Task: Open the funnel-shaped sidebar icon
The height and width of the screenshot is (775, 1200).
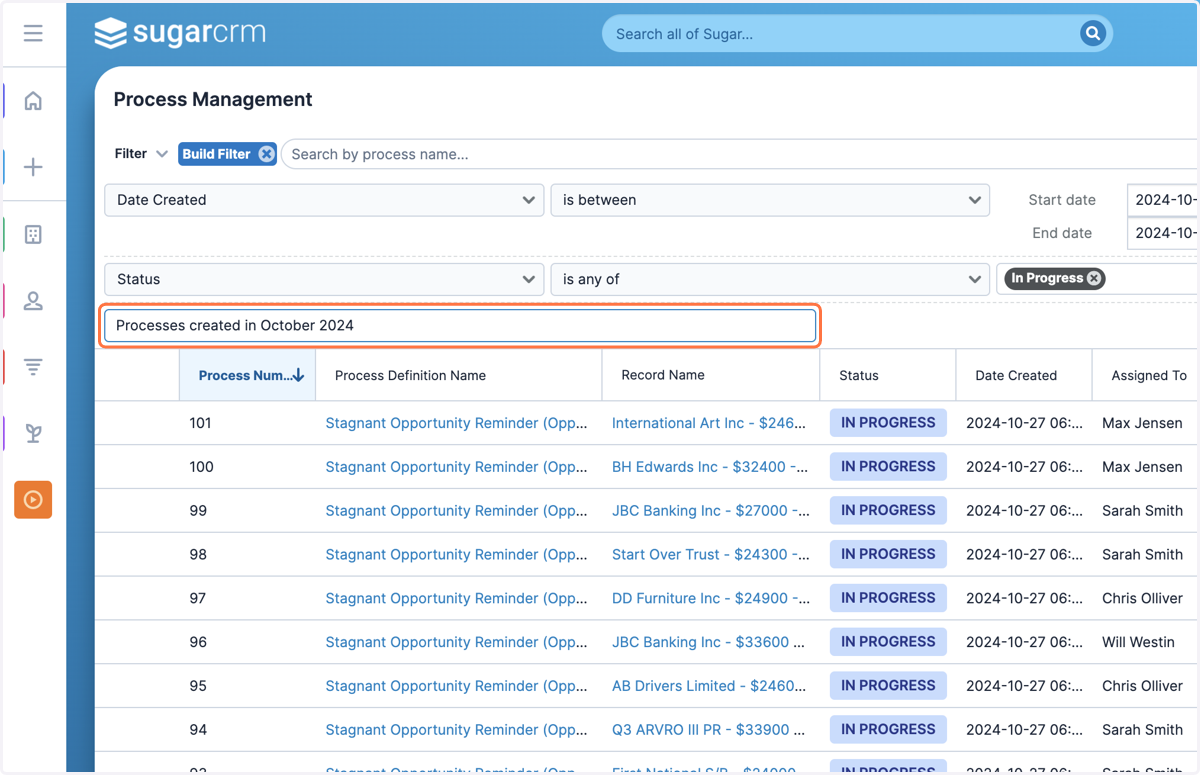Action: tap(33, 367)
